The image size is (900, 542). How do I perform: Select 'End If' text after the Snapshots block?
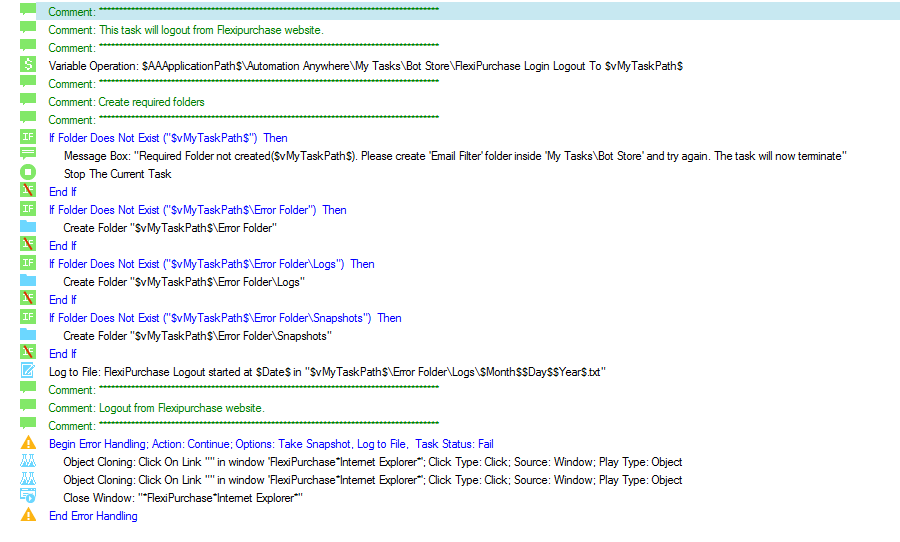(63, 354)
